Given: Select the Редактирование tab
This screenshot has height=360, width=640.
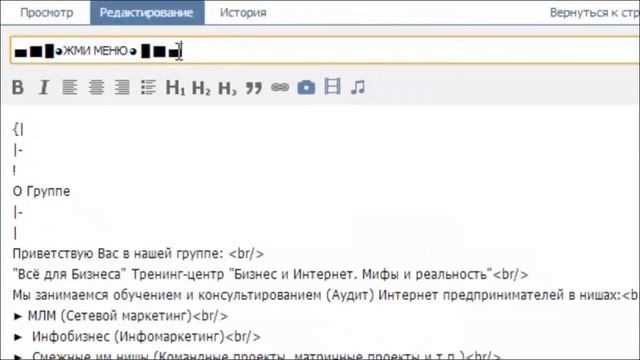Looking at the screenshot, I should pos(147,13).
